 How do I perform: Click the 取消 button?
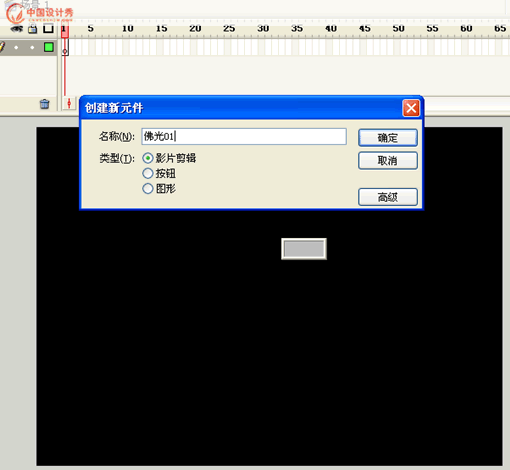pos(388,161)
